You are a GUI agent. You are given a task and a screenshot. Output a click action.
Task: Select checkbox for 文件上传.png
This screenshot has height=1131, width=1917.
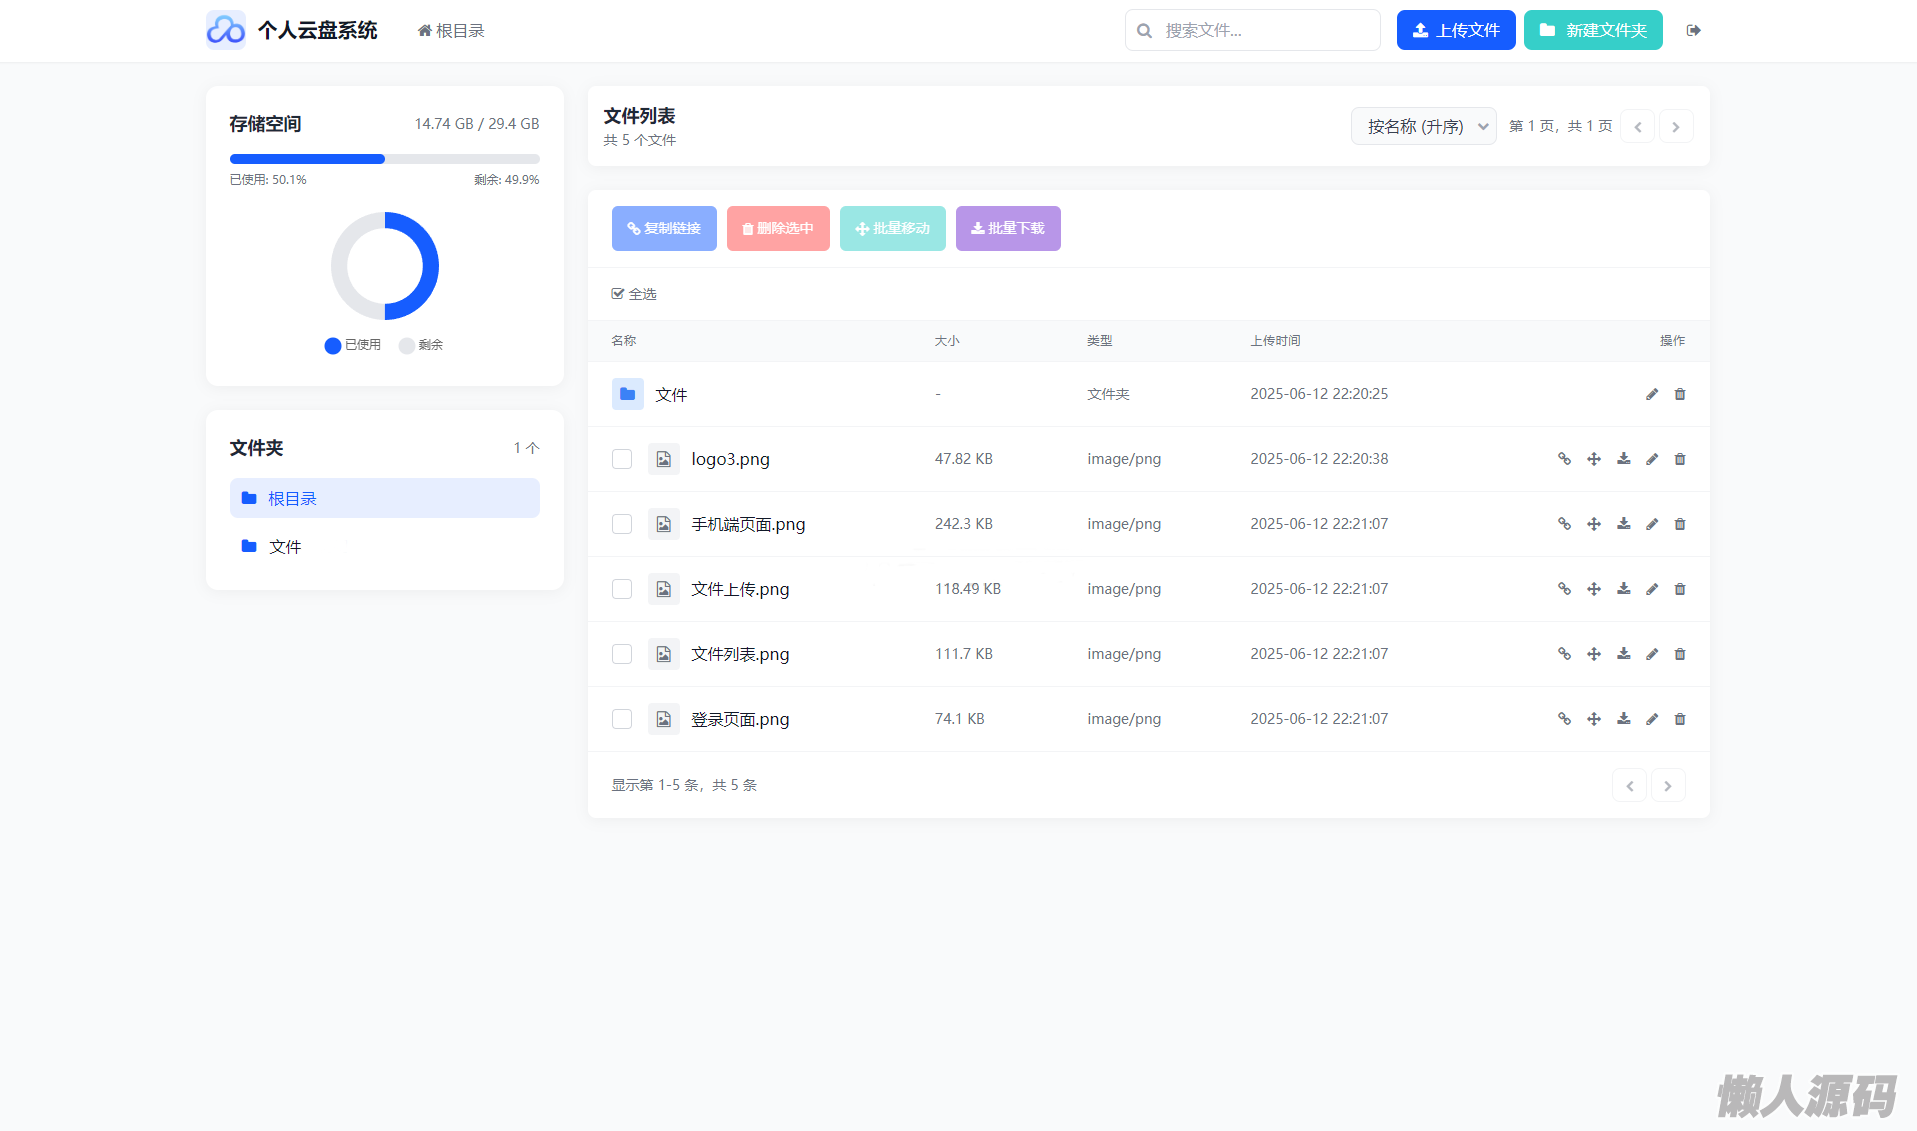(622, 589)
